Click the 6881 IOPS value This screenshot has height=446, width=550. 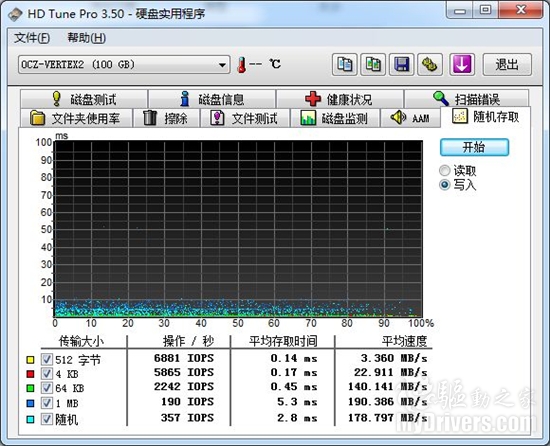pyautogui.click(x=184, y=358)
